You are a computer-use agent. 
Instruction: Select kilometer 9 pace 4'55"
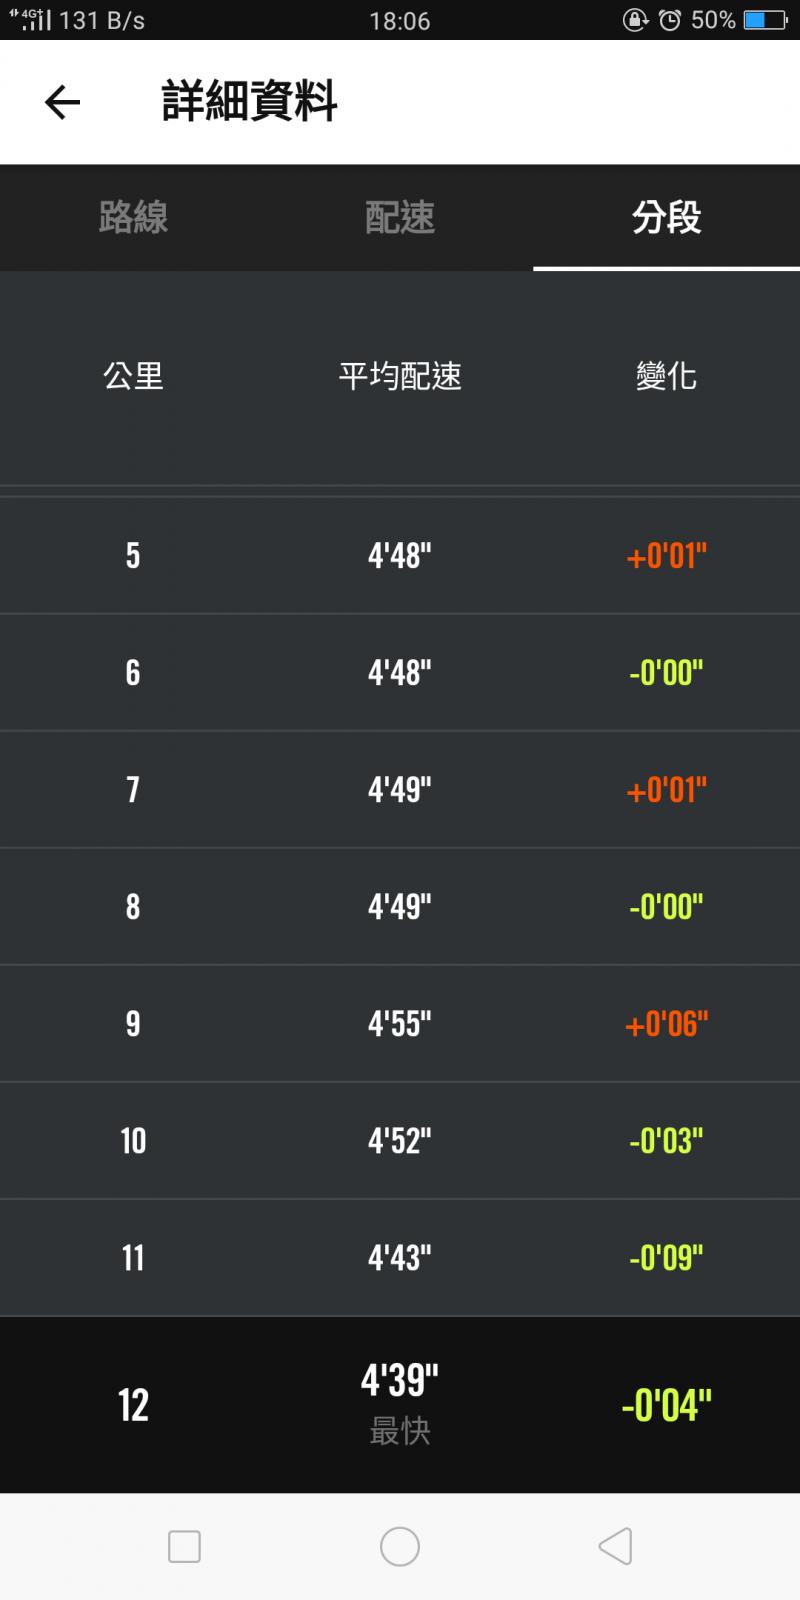click(x=400, y=1024)
